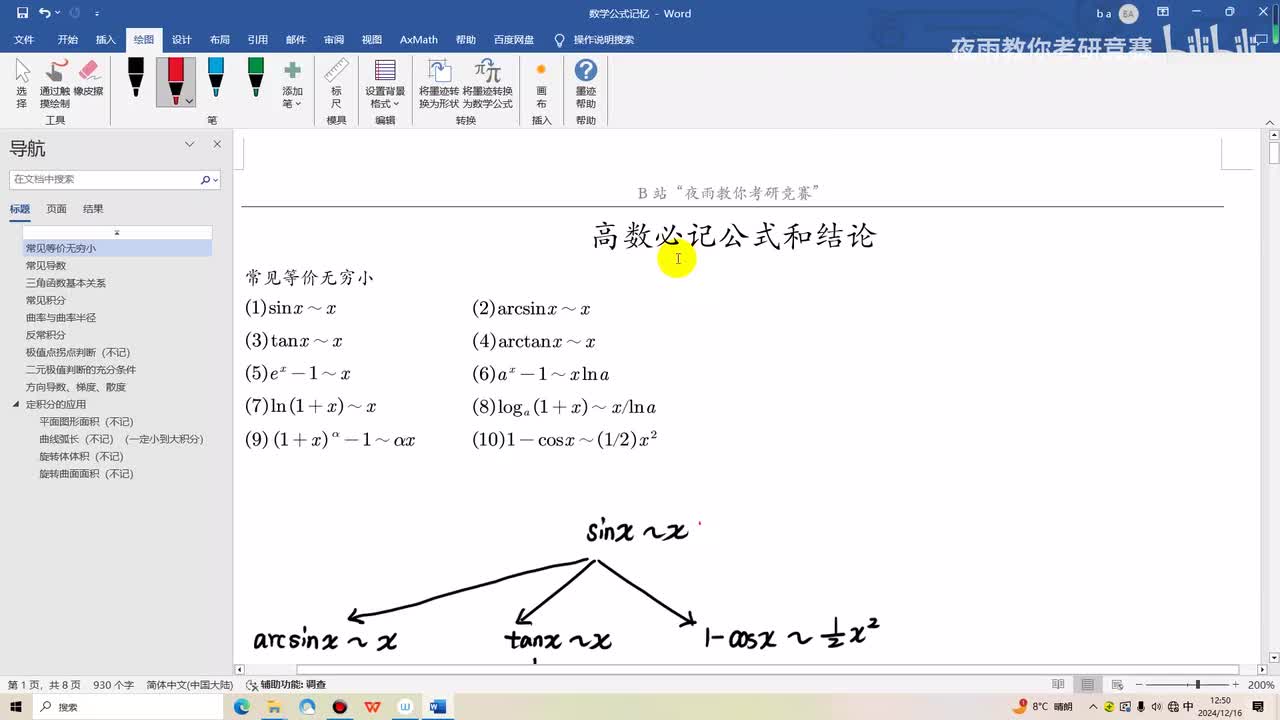Screen dimensions: 1280x720
Task: Select the black pen
Action: click(x=136, y=78)
